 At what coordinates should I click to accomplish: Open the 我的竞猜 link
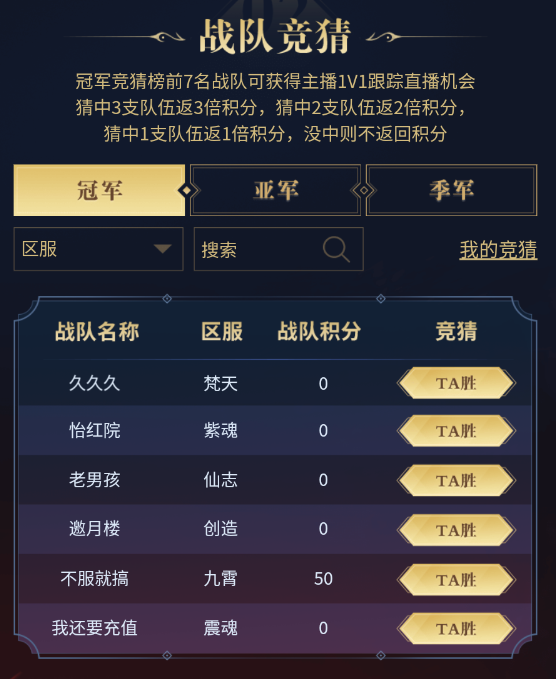click(498, 250)
